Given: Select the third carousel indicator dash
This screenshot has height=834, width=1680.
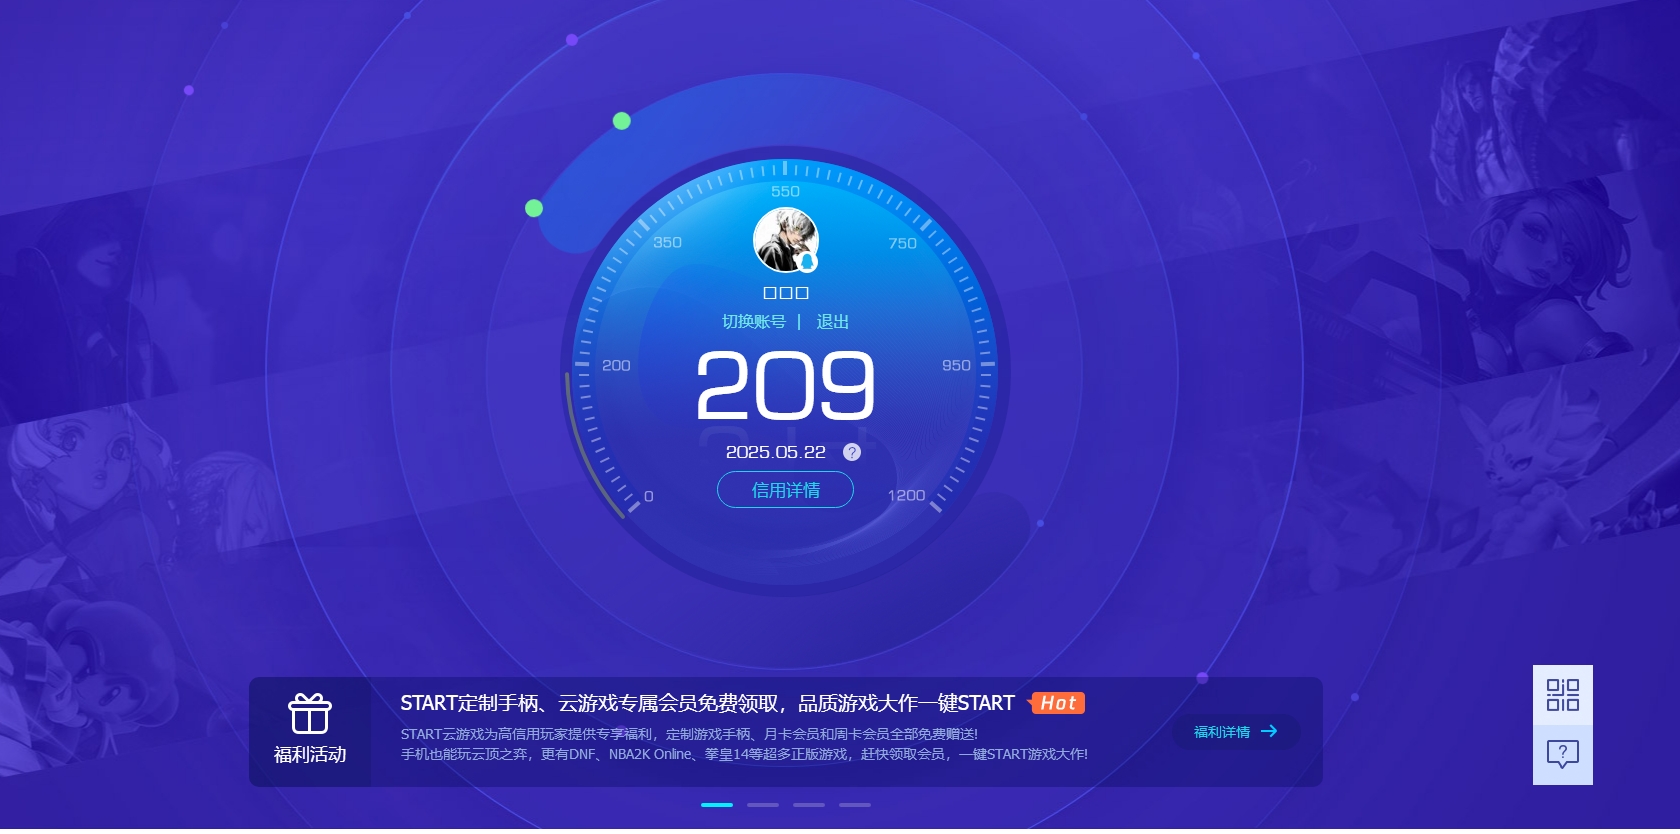Looking at the screenshot, I should (x=809, y=805).
